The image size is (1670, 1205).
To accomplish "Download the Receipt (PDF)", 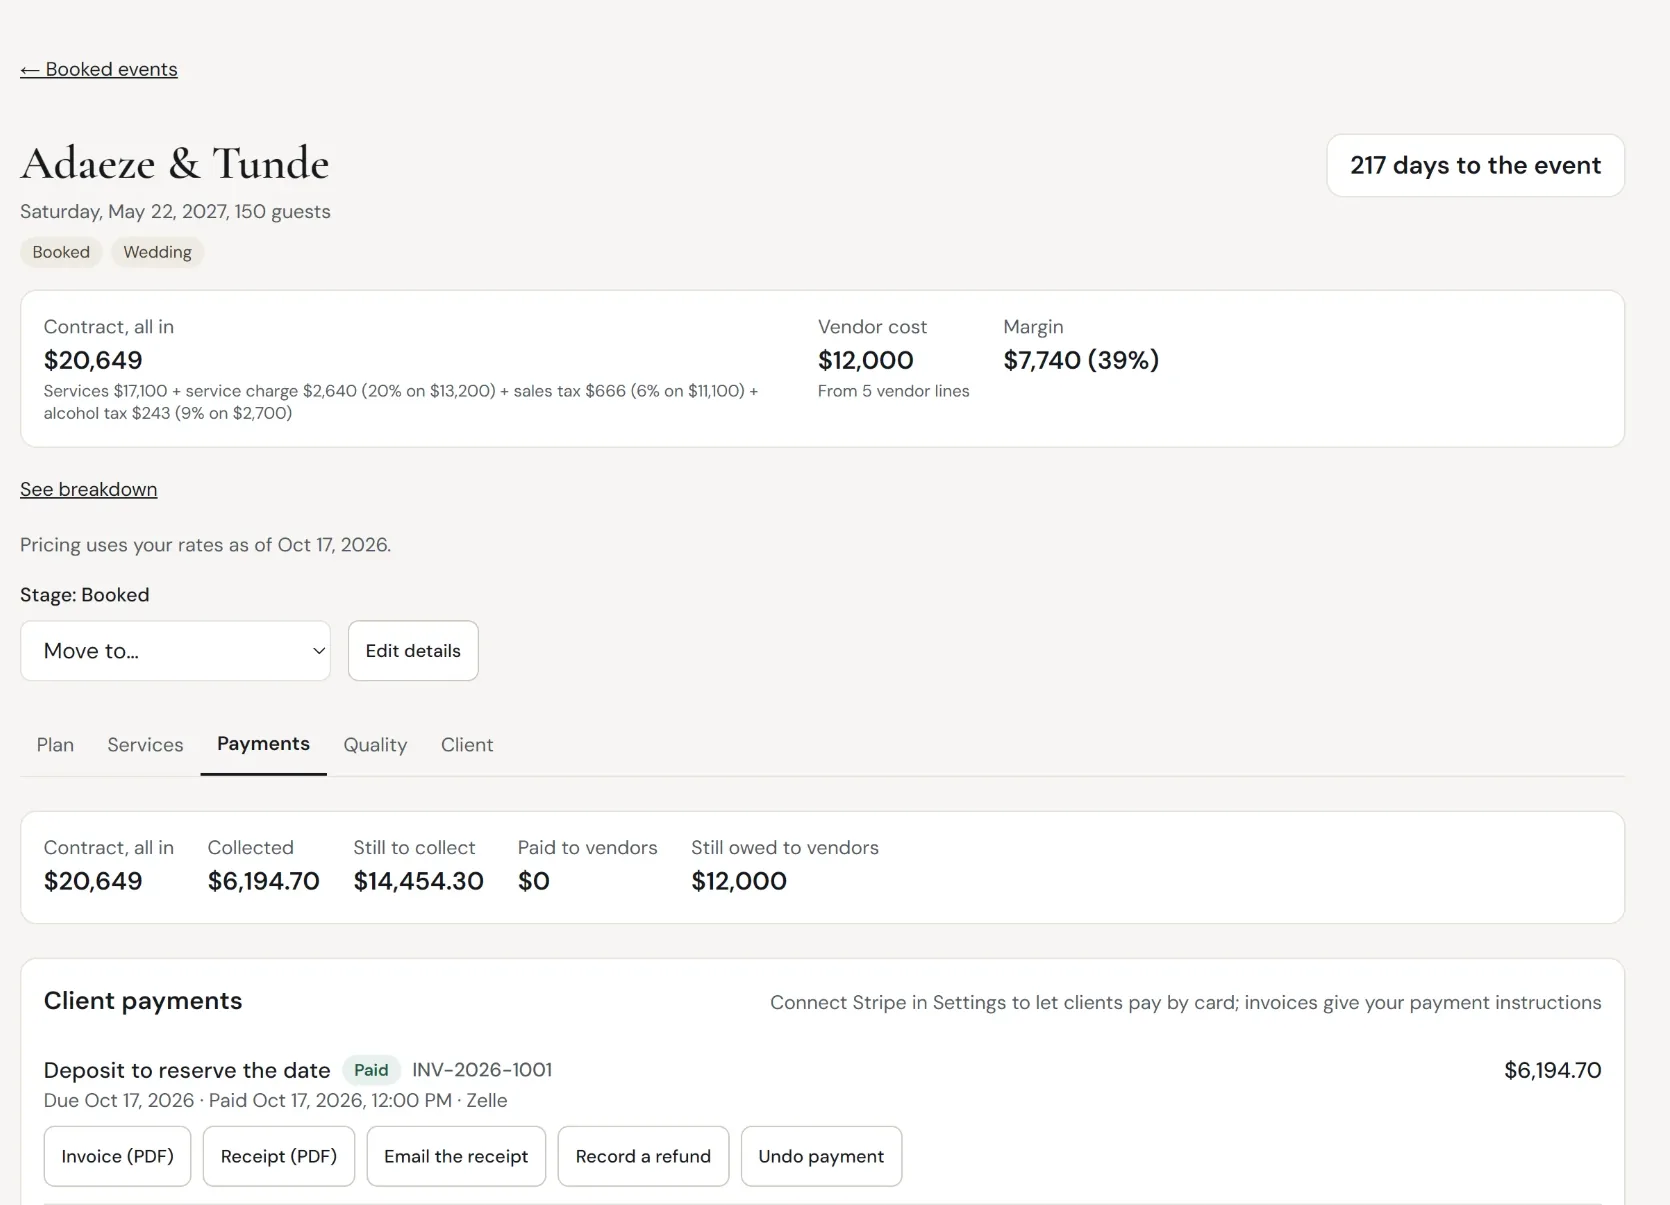I will pyautogui.click(x=279, y=1156).
